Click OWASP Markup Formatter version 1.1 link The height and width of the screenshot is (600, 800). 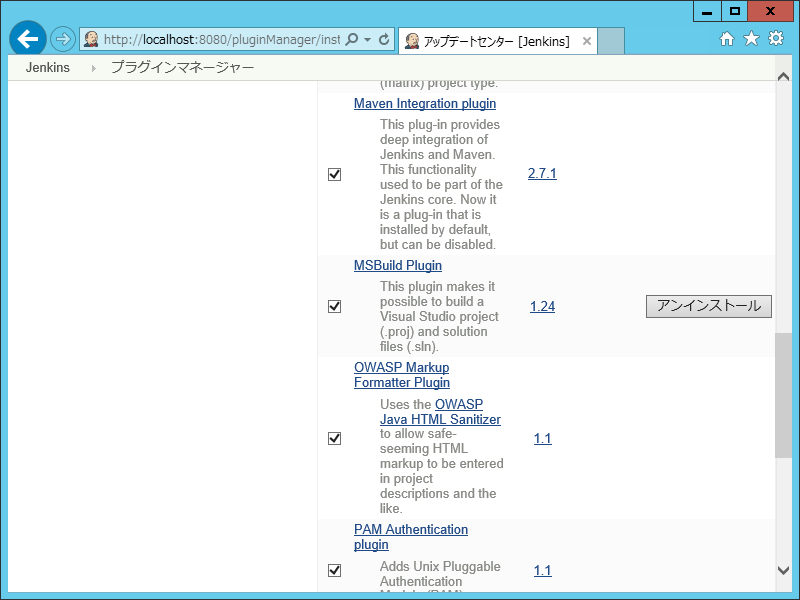(542, 438)
